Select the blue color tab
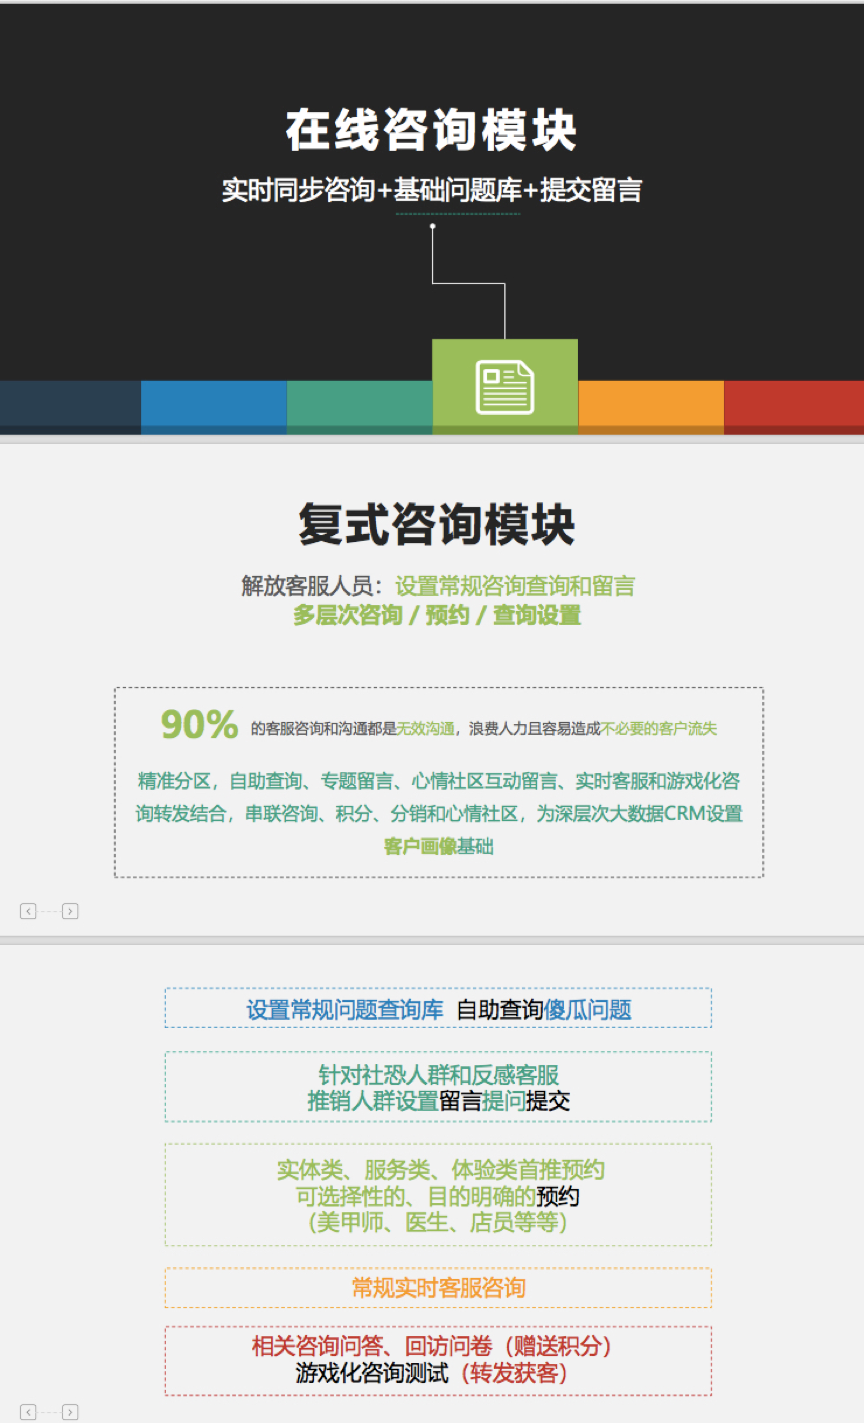Viewport: 864px width, 1423px height. (214, 407)
